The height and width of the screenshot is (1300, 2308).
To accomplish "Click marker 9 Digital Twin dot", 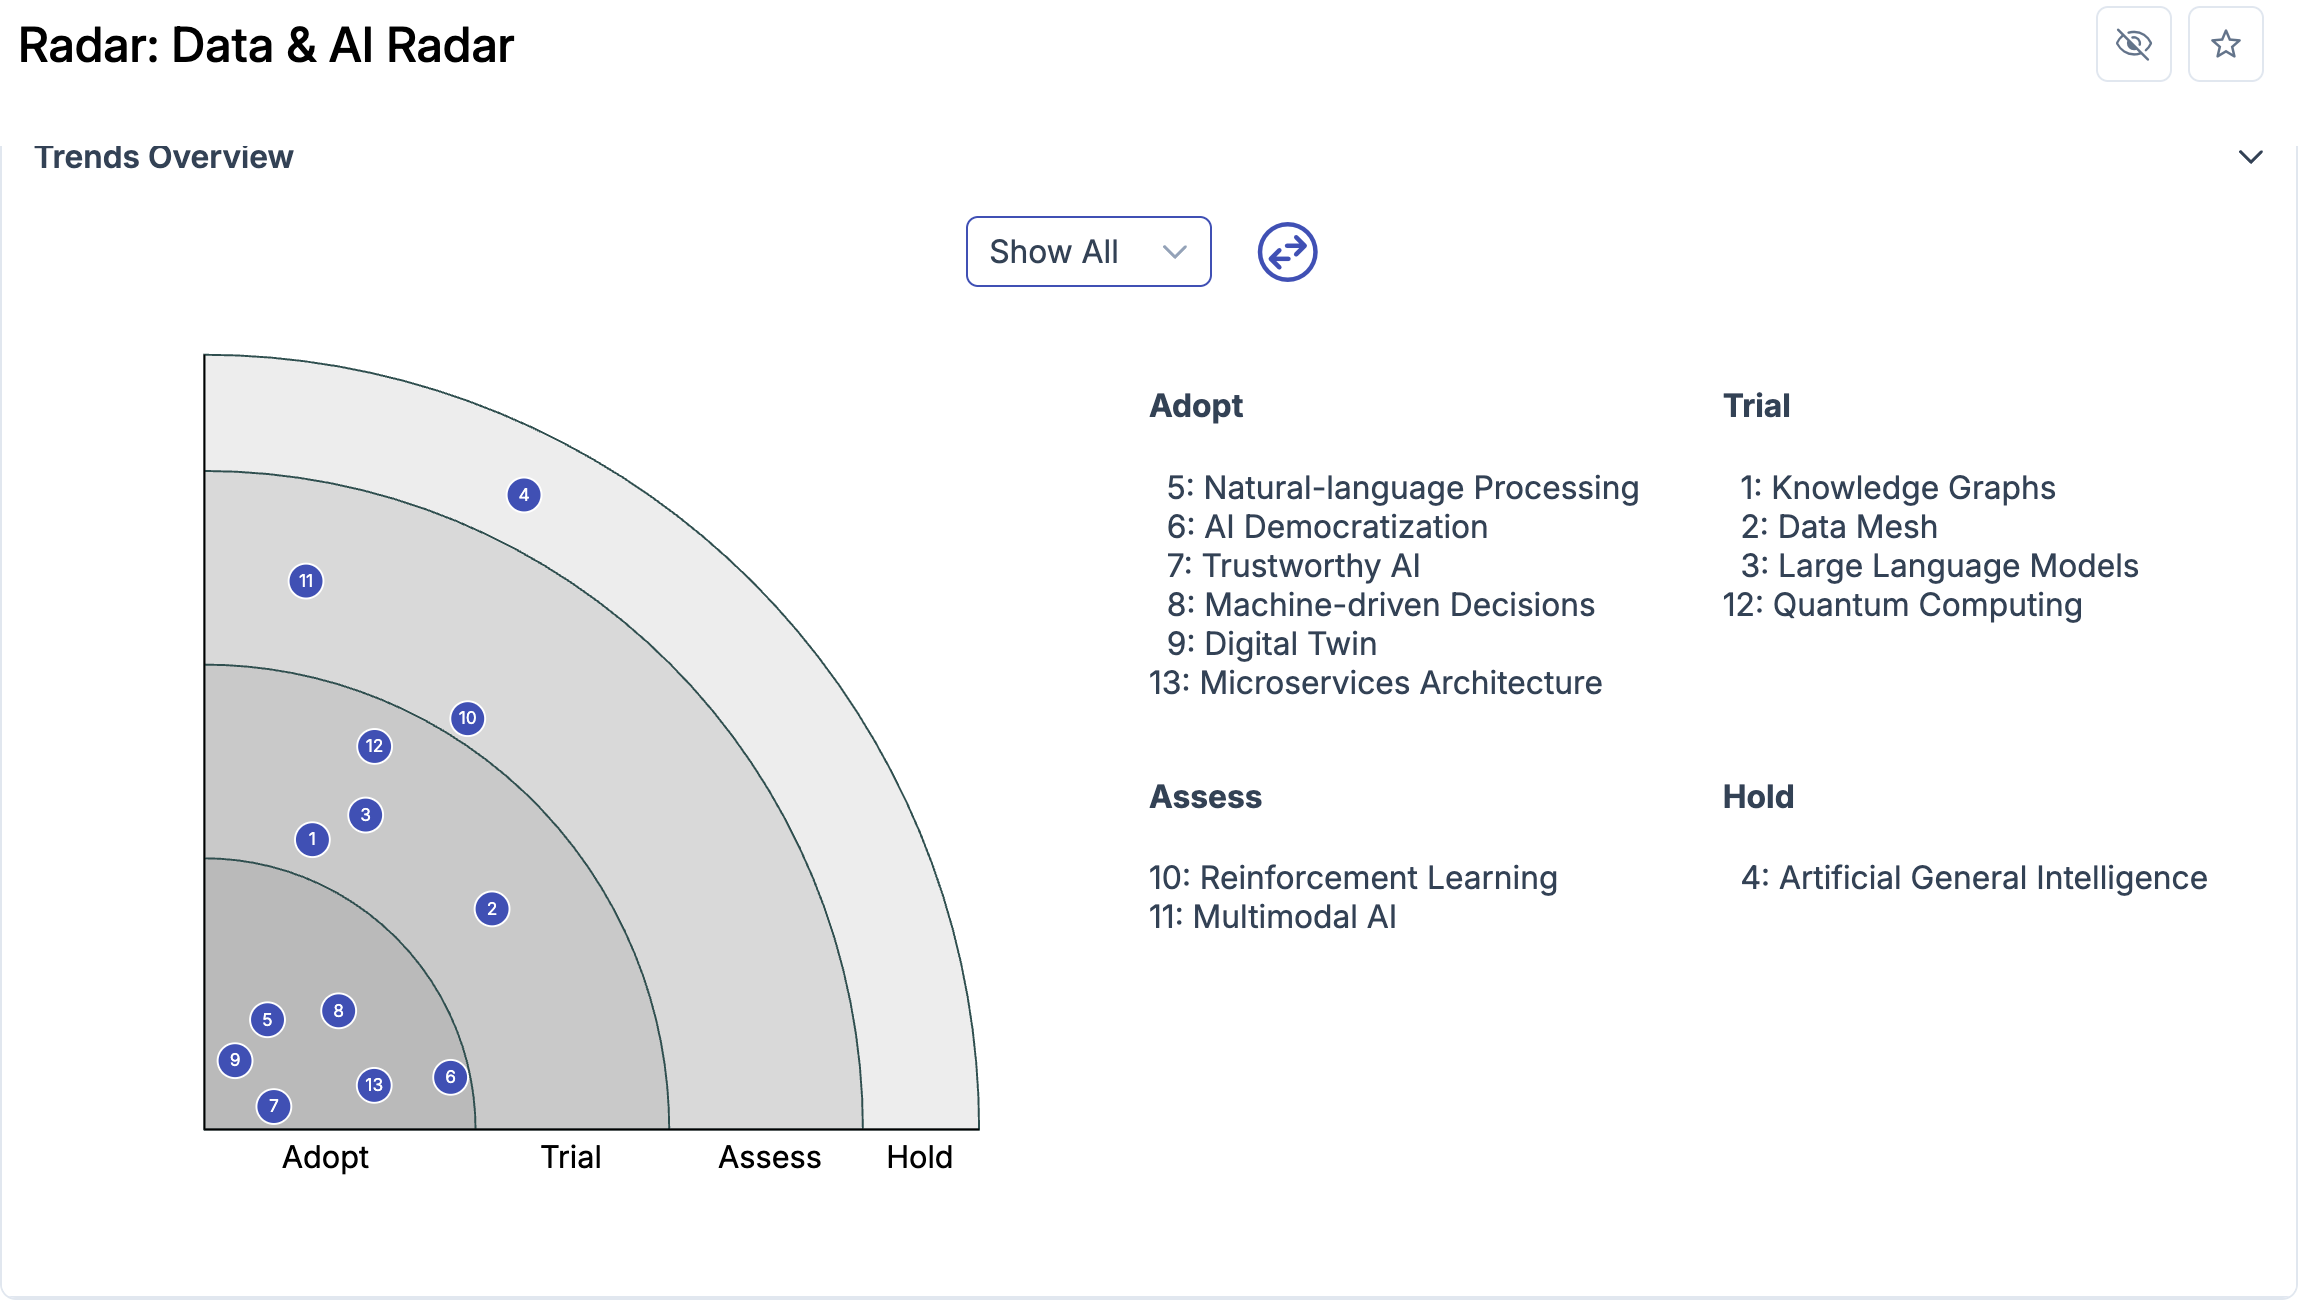I will (x=234, y=1059).
